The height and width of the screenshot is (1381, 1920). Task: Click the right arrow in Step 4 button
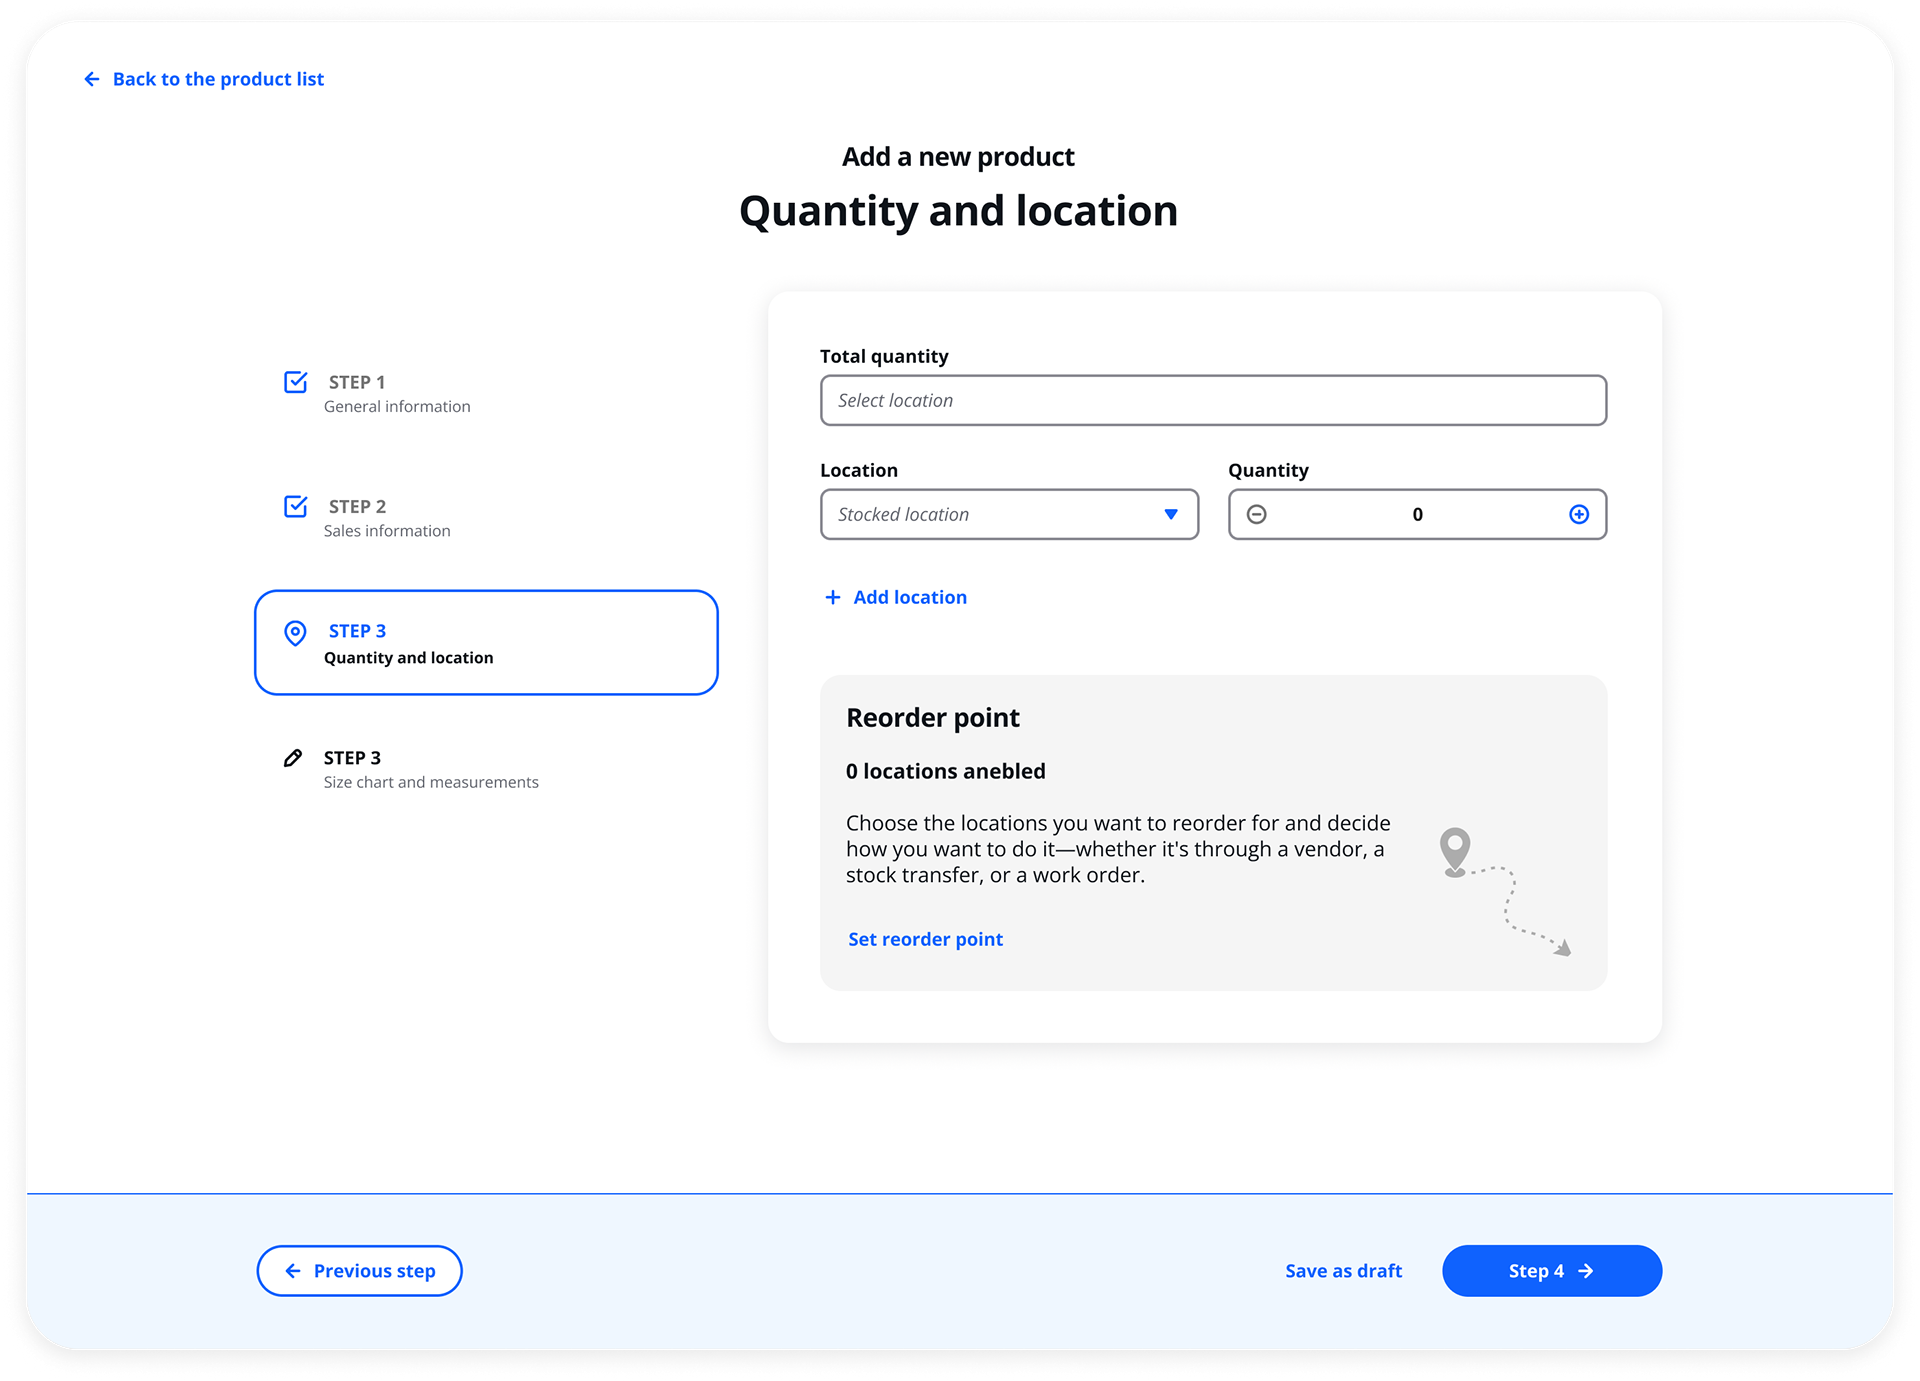tap(1586, 1271)
